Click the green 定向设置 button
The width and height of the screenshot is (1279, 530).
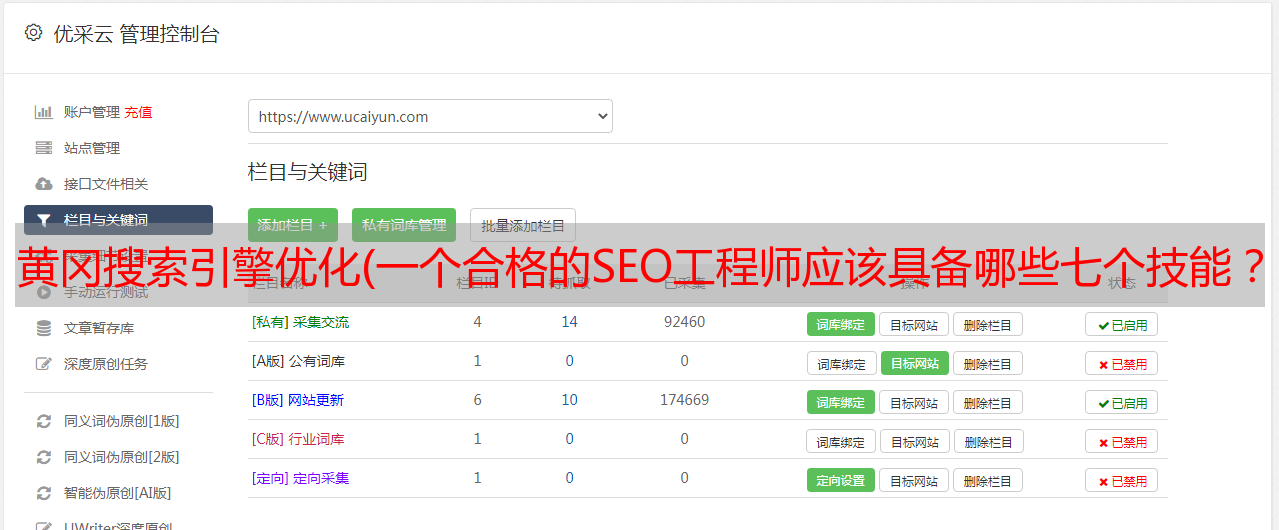click(x=841, y=480)
